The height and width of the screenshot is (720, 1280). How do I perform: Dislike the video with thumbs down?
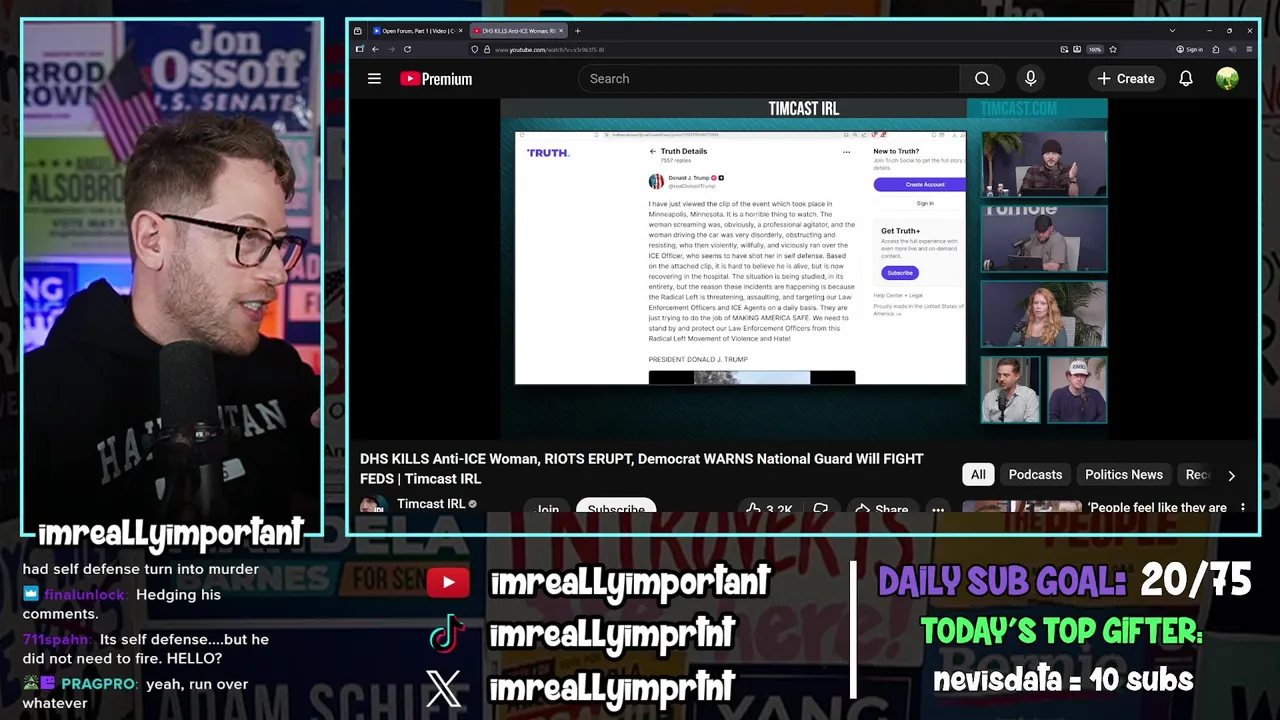[821, 507]
